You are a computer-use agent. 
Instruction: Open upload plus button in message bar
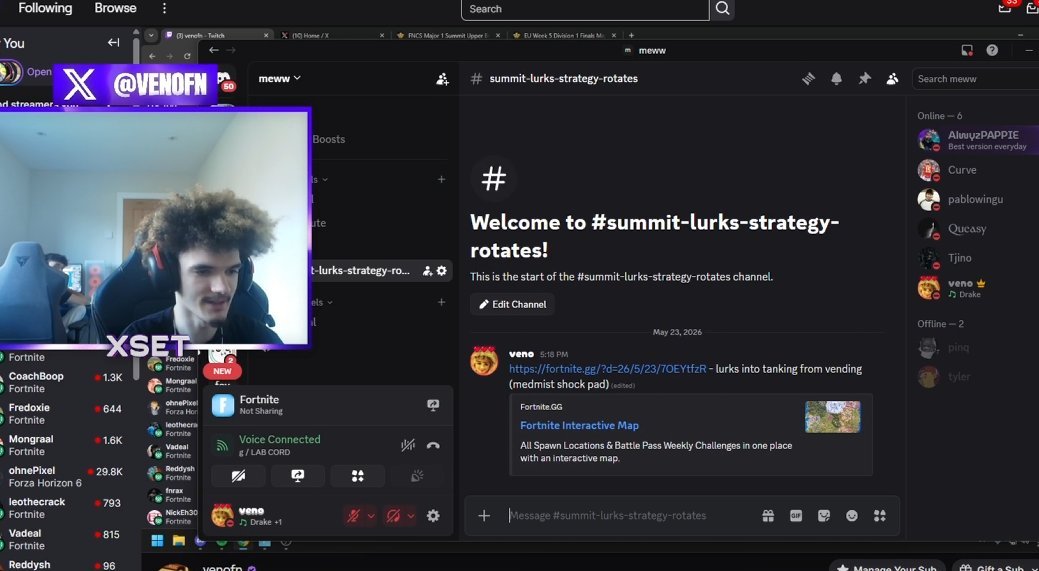coord(484,515)
